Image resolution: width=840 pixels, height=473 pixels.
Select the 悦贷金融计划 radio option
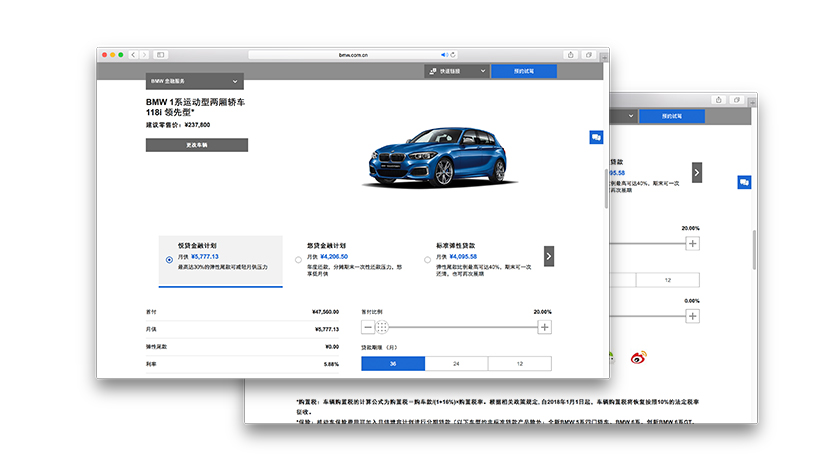click(169, 260)
